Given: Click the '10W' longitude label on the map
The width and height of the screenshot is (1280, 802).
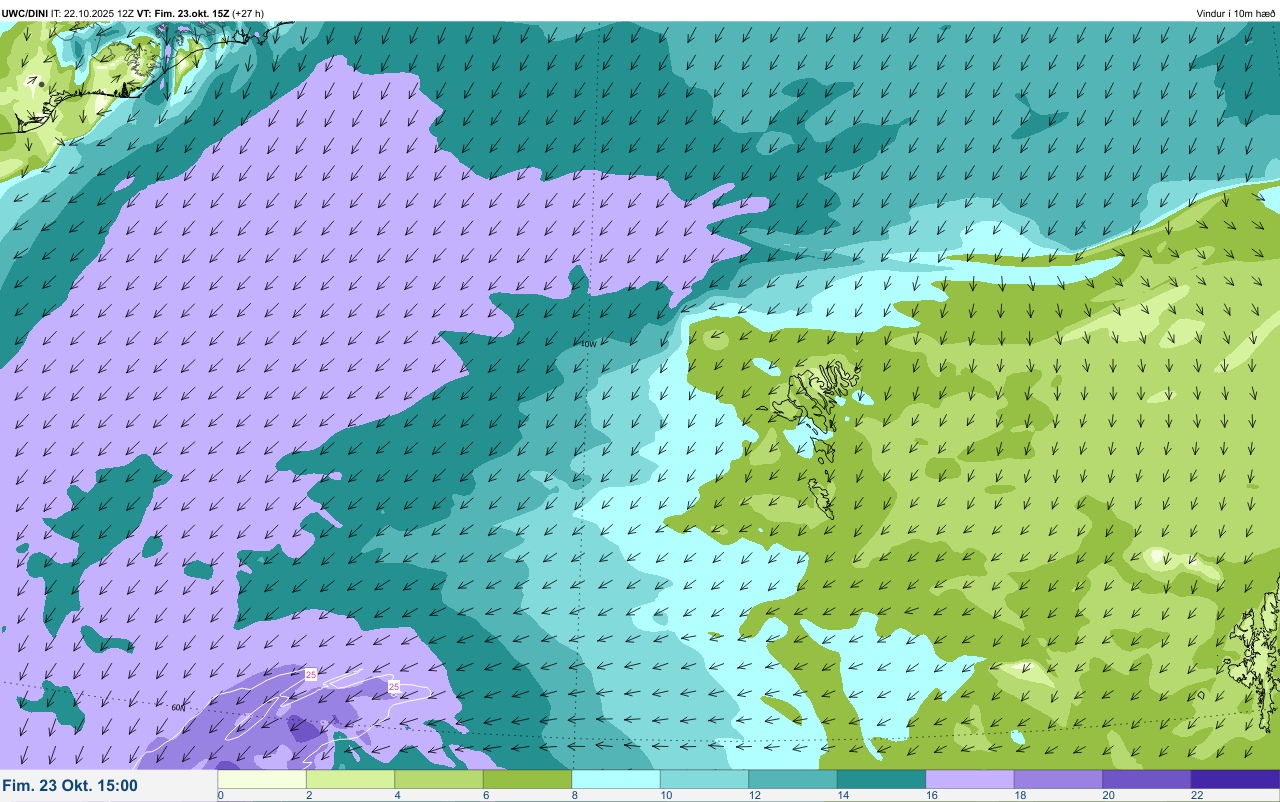Looking at the screenshot, I should (588, 344).
